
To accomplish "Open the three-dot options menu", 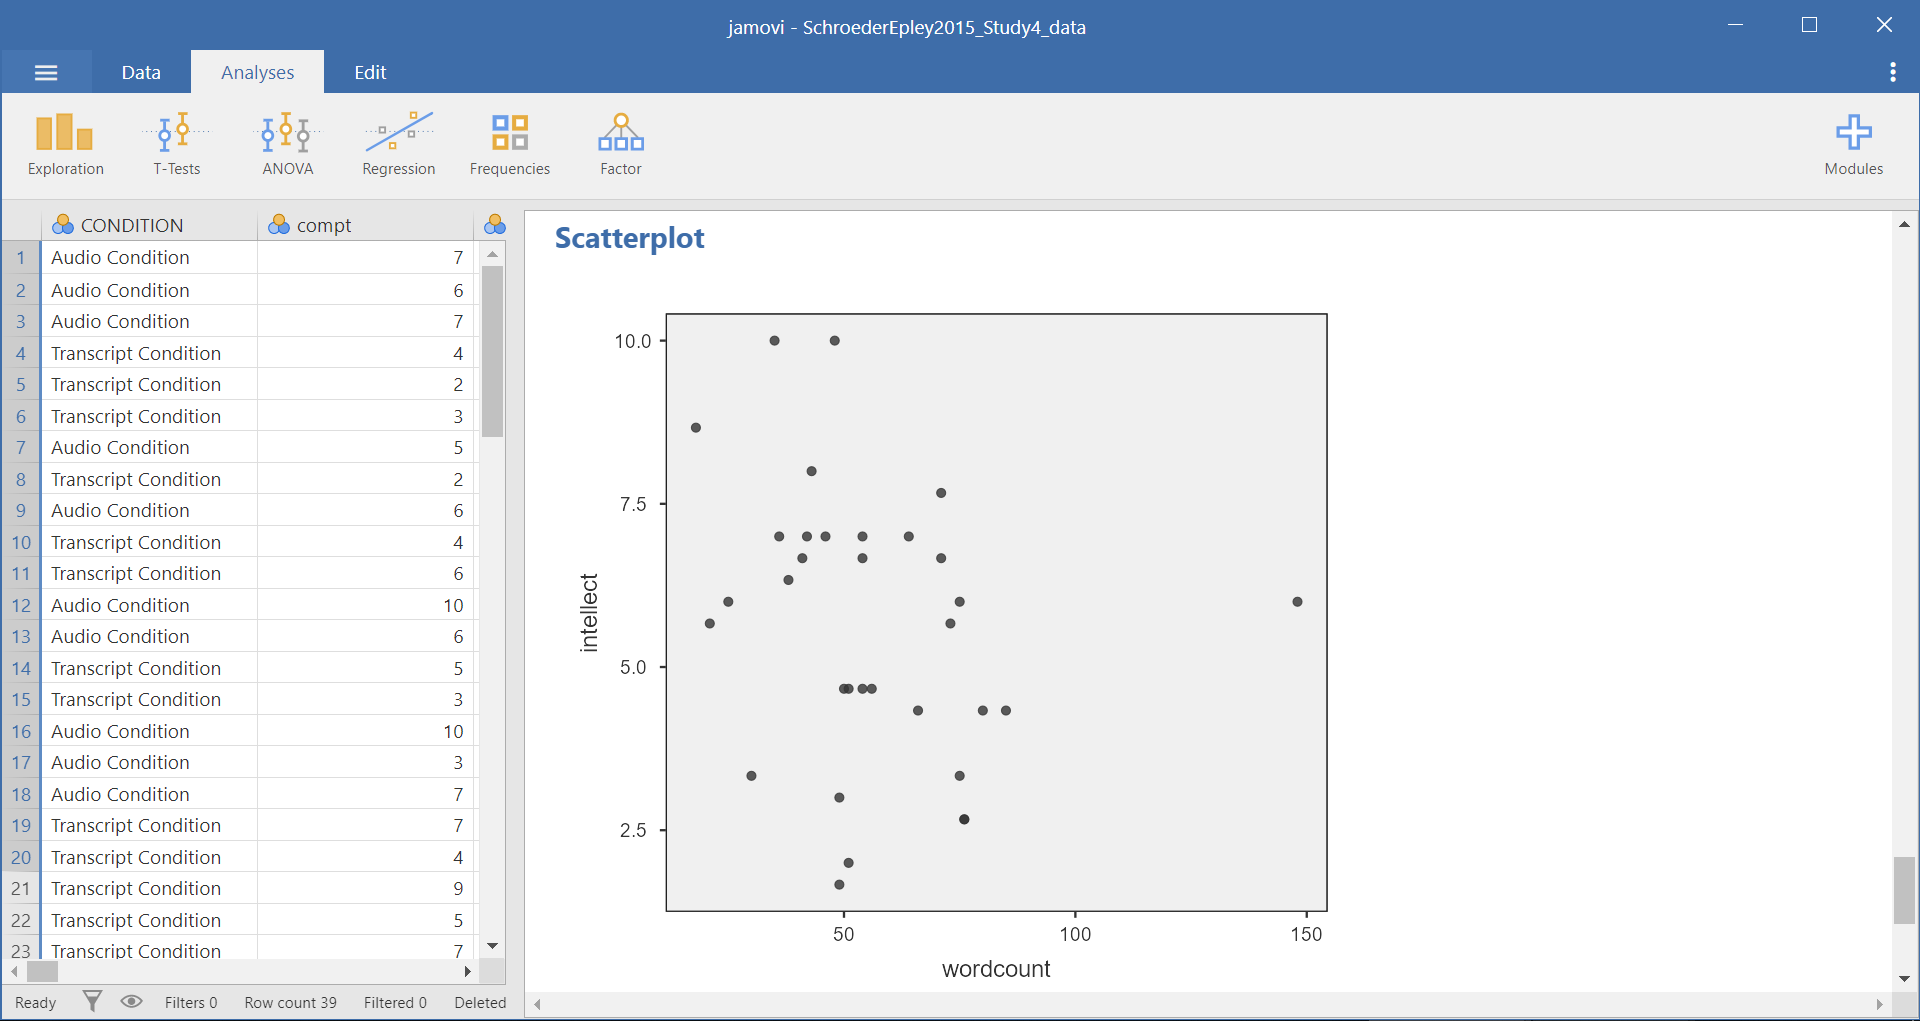I will [1892, 72].
